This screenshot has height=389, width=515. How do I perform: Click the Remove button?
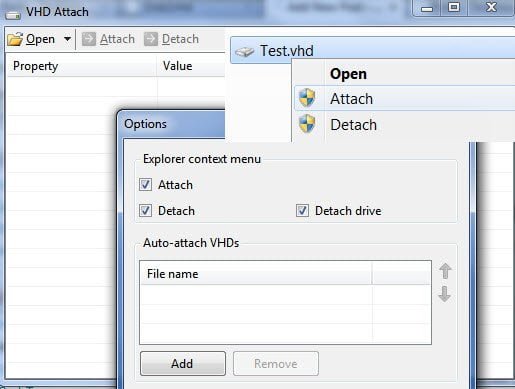click(x=276, y=364)
